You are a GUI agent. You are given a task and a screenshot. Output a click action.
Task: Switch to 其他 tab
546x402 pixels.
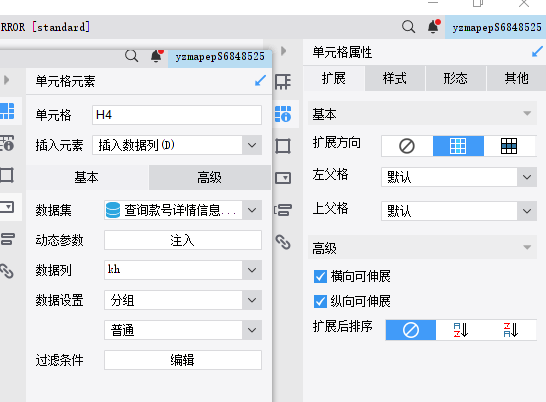516,78
